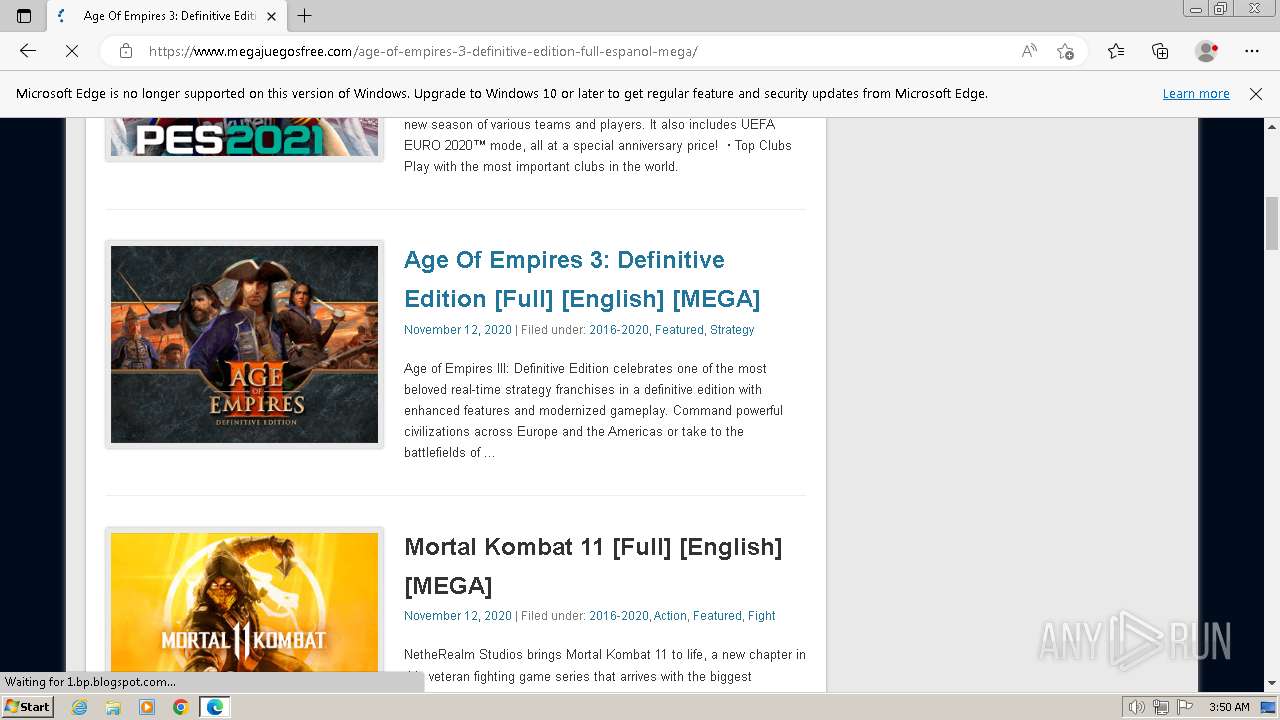Open Action Center flag icon
This screenshot has width=1280, height=720.
click(x=1184, y=707)
